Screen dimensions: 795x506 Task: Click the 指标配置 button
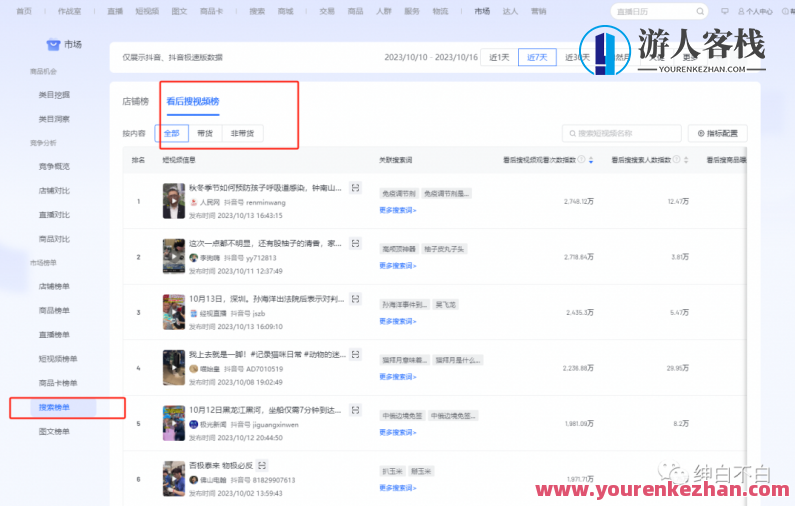click(x=717, y=133)
